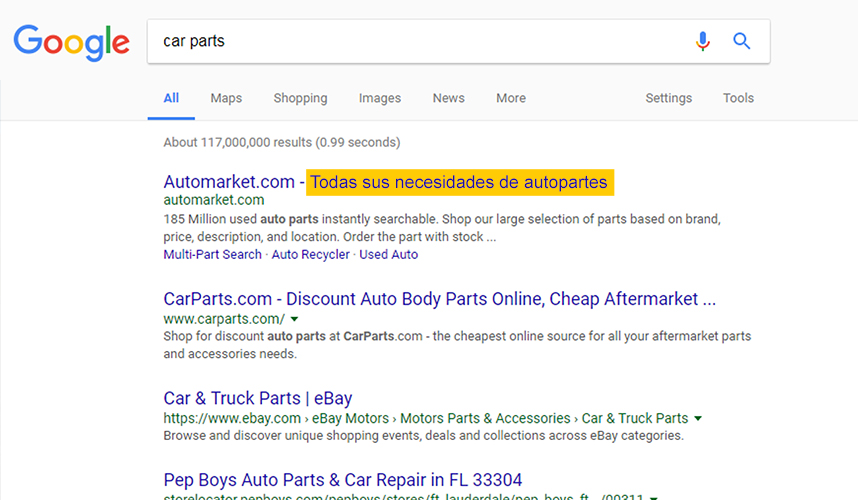Click the Google logo
Image resolution: width=858 pixels, height=500 pixels.
point(72,42)
